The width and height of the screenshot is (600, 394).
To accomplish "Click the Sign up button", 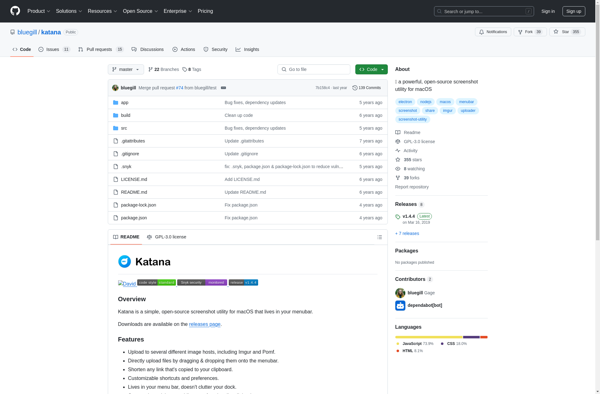I will point(573,11).
